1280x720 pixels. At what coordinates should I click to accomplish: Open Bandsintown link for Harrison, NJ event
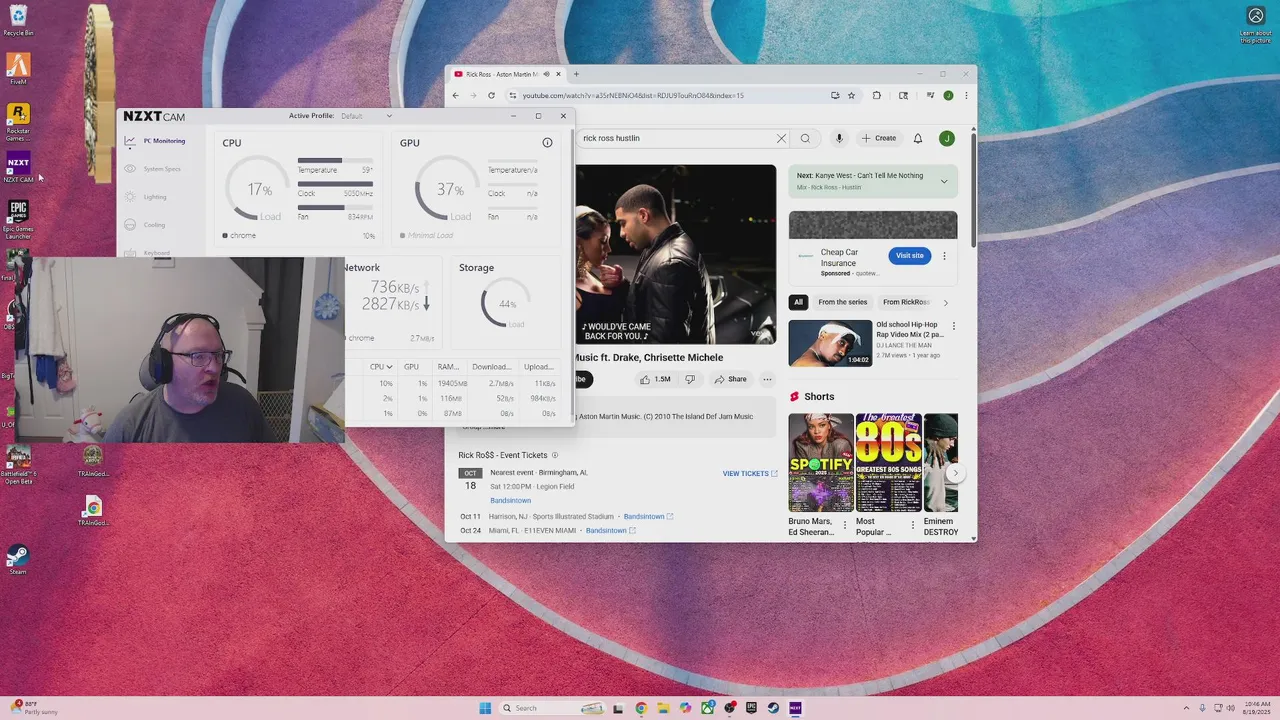(648, 517)
